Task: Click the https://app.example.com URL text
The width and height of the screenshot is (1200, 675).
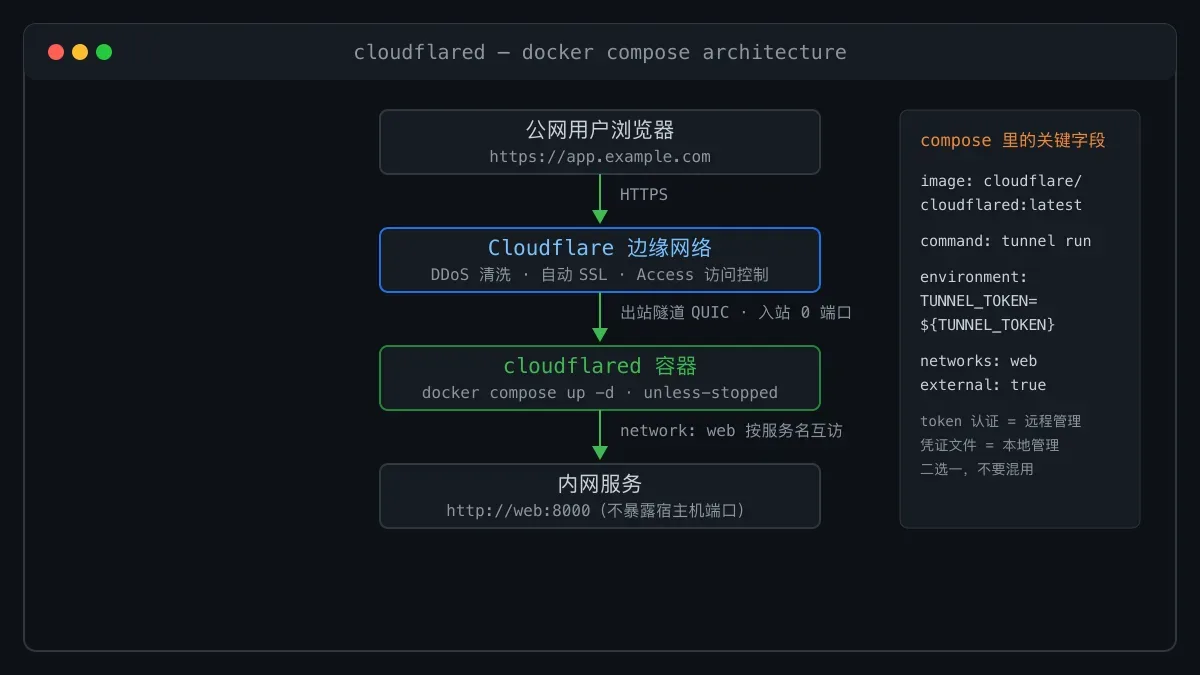Action: point(600,157)
